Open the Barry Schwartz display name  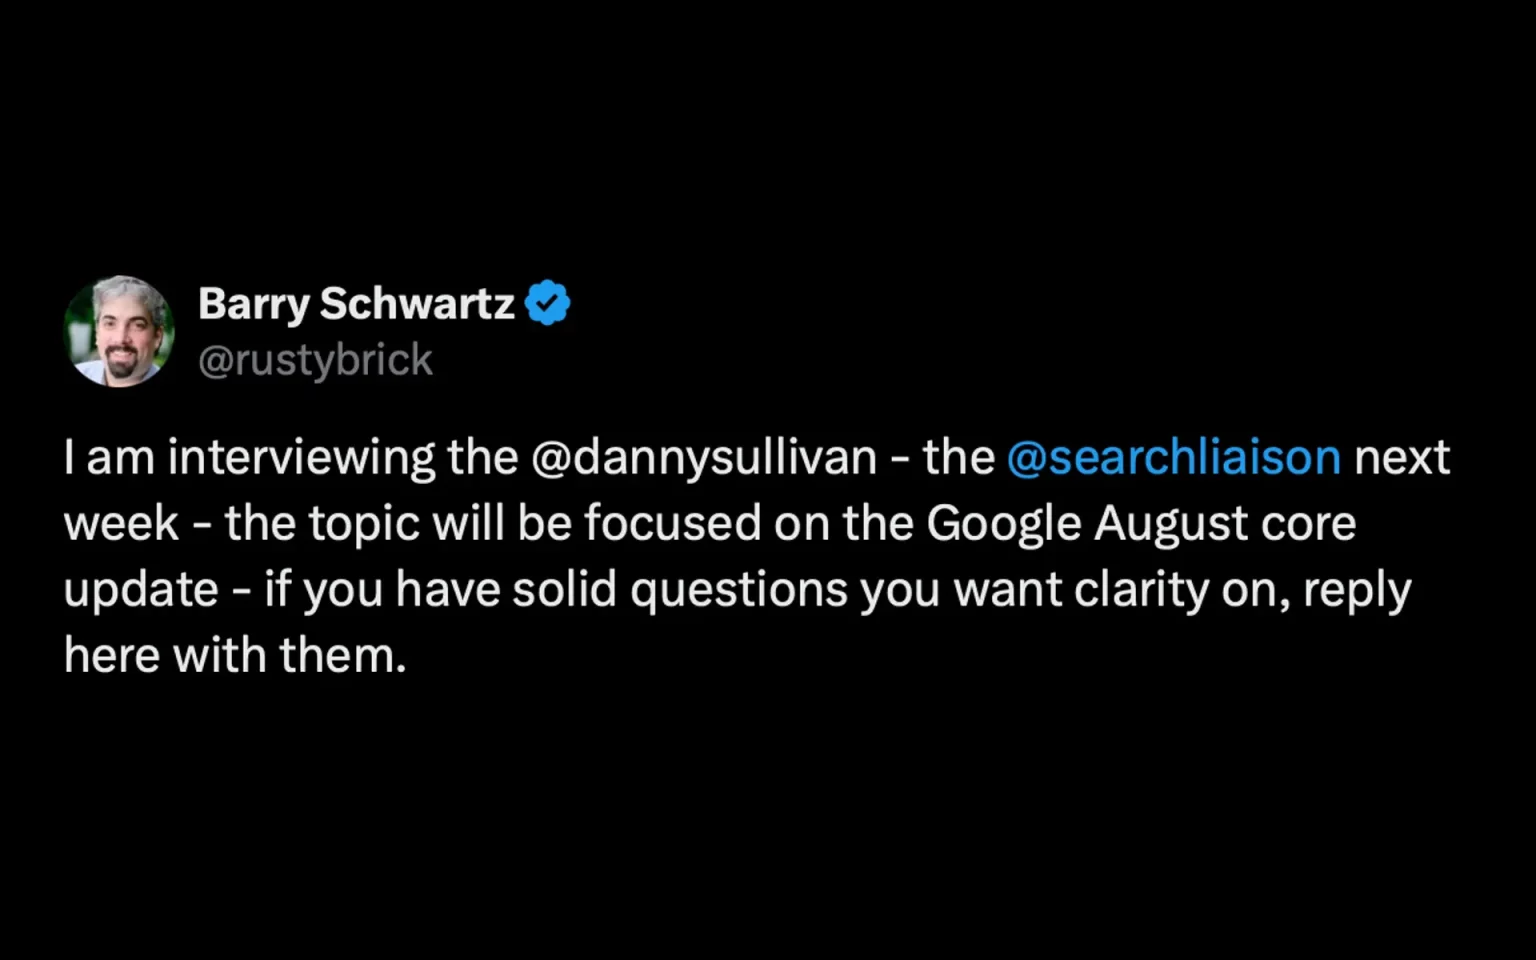356,303
